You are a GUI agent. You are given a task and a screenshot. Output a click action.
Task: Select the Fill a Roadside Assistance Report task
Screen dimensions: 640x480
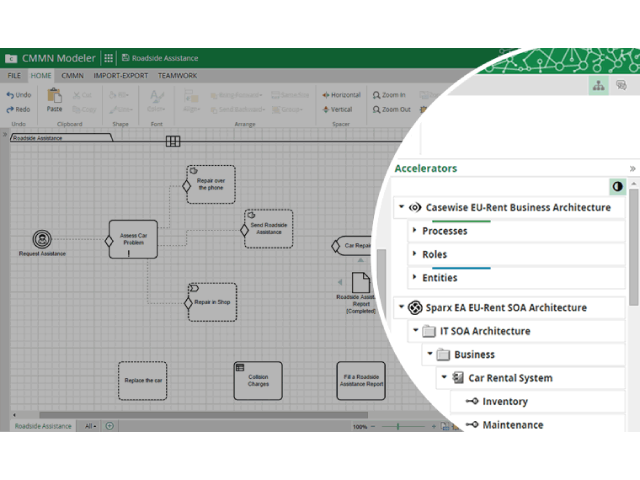[361, 380]
